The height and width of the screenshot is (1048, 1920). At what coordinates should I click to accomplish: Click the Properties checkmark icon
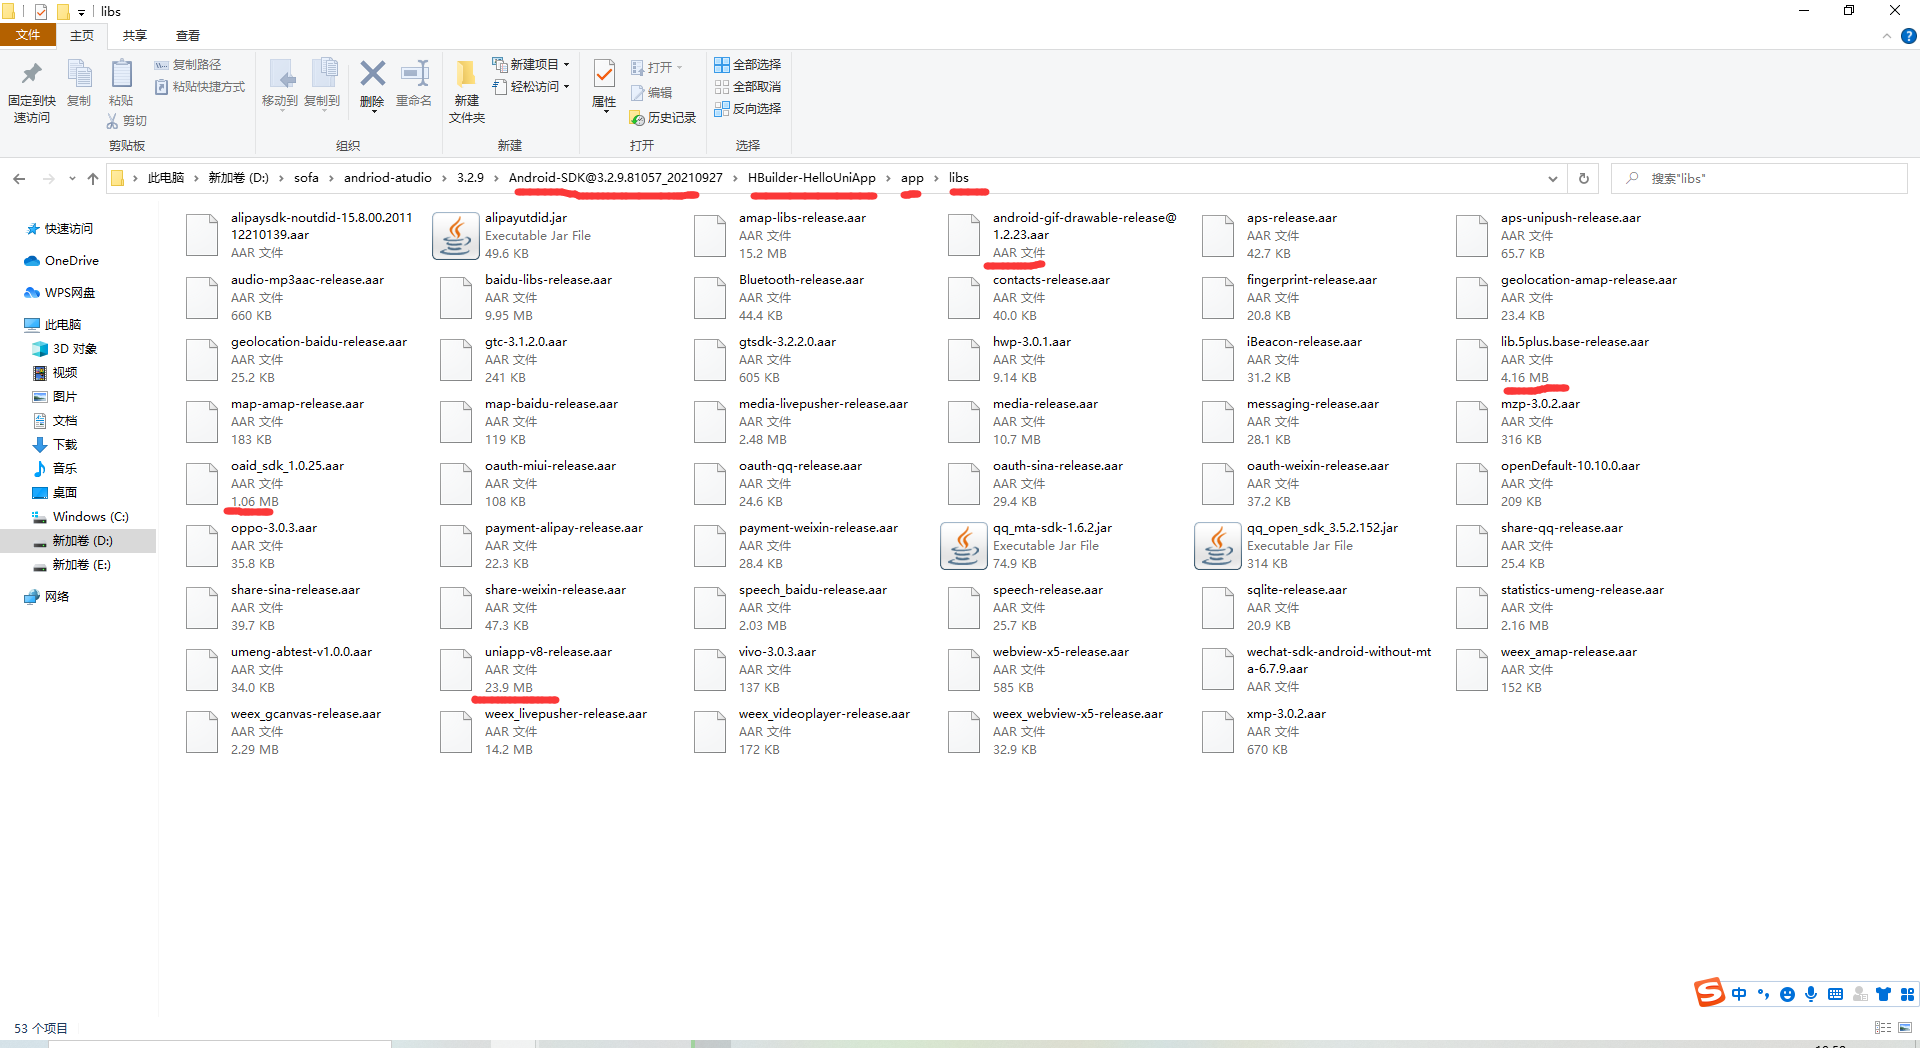coord(604,74)
